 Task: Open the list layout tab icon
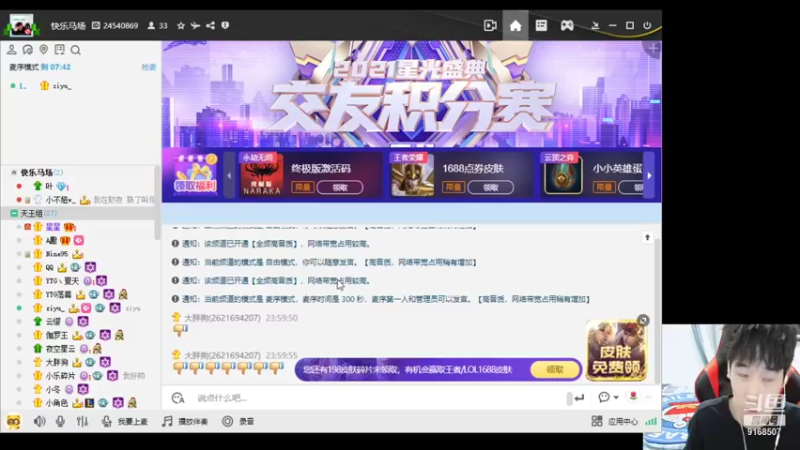(541, 26)
